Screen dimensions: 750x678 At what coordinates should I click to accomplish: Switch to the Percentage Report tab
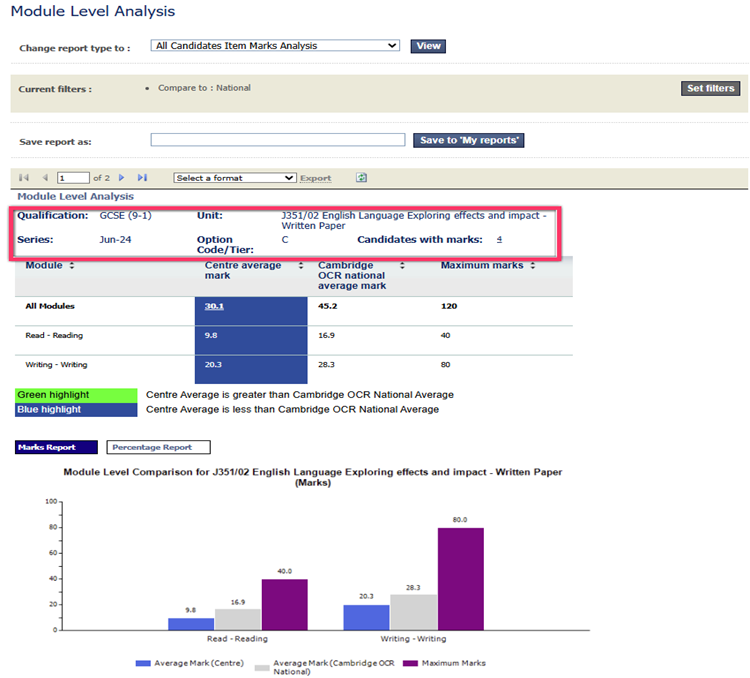click(159, 447)
